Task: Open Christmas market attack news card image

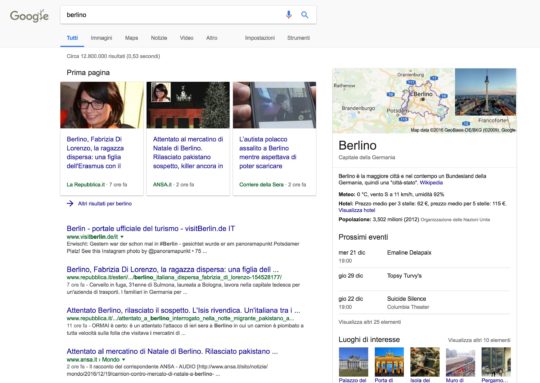Action: click(188, 105)
